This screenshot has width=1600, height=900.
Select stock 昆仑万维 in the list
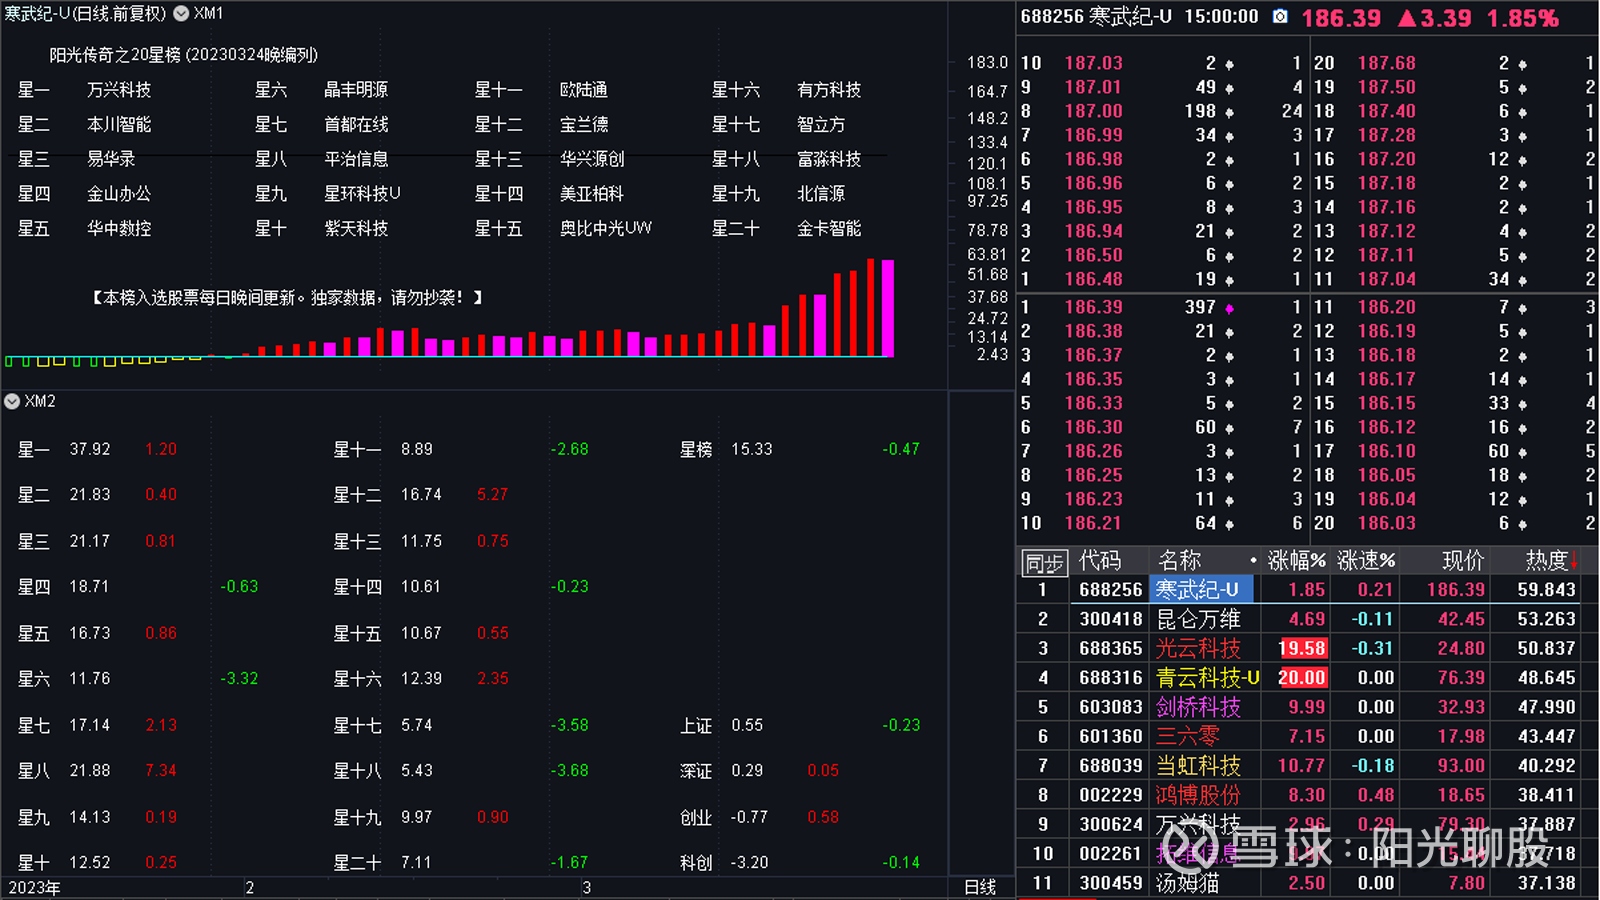click(1198, 619)
